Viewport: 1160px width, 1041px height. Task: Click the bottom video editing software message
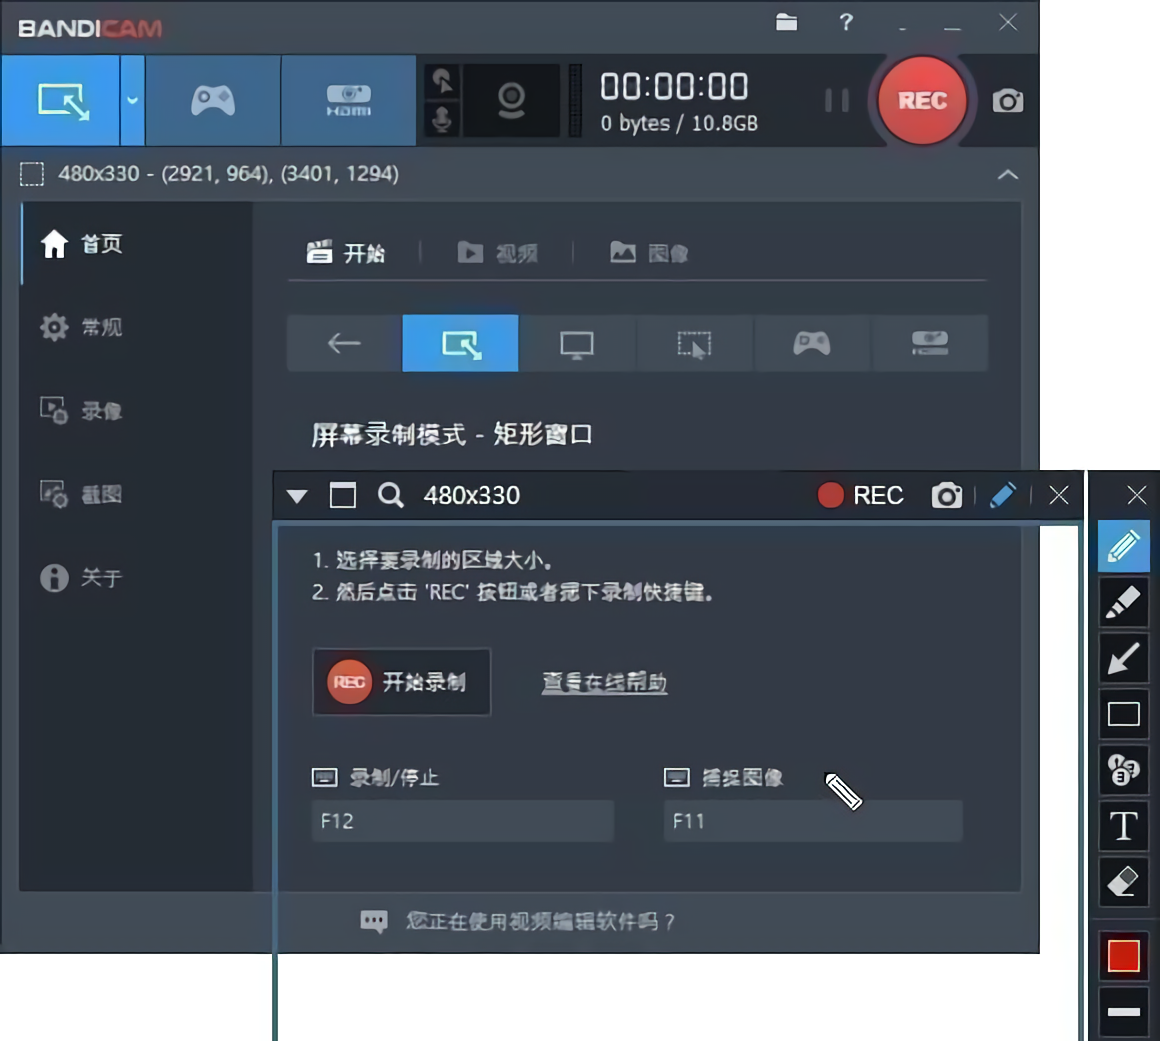(x=518, y=921)
